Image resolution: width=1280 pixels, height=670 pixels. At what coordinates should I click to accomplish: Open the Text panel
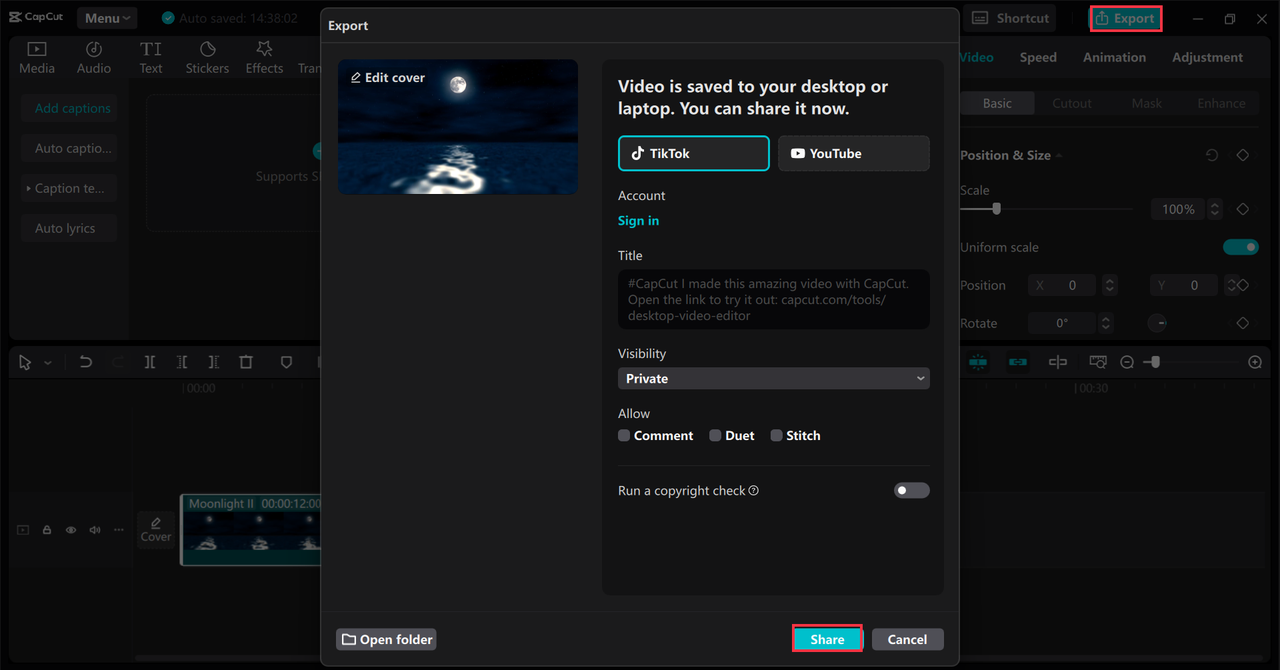point(151,57)
